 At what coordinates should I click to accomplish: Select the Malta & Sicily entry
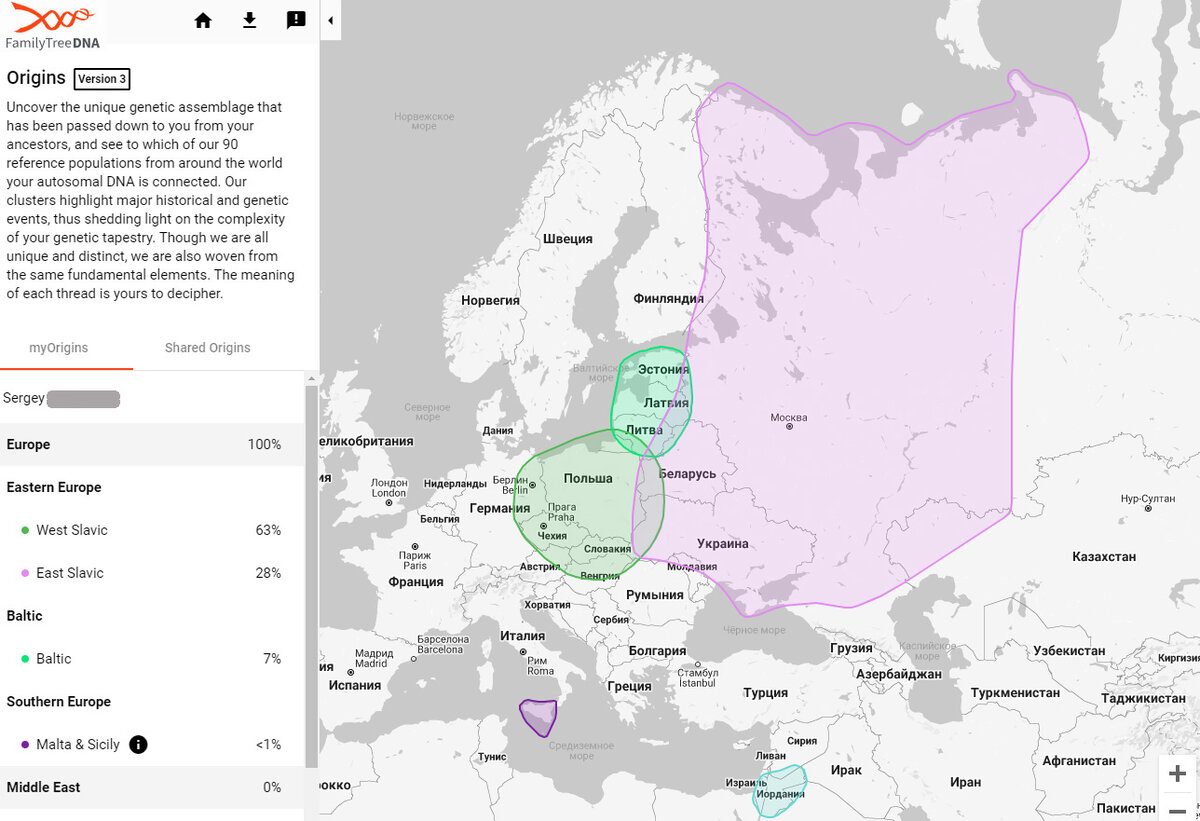pos(152,744)
